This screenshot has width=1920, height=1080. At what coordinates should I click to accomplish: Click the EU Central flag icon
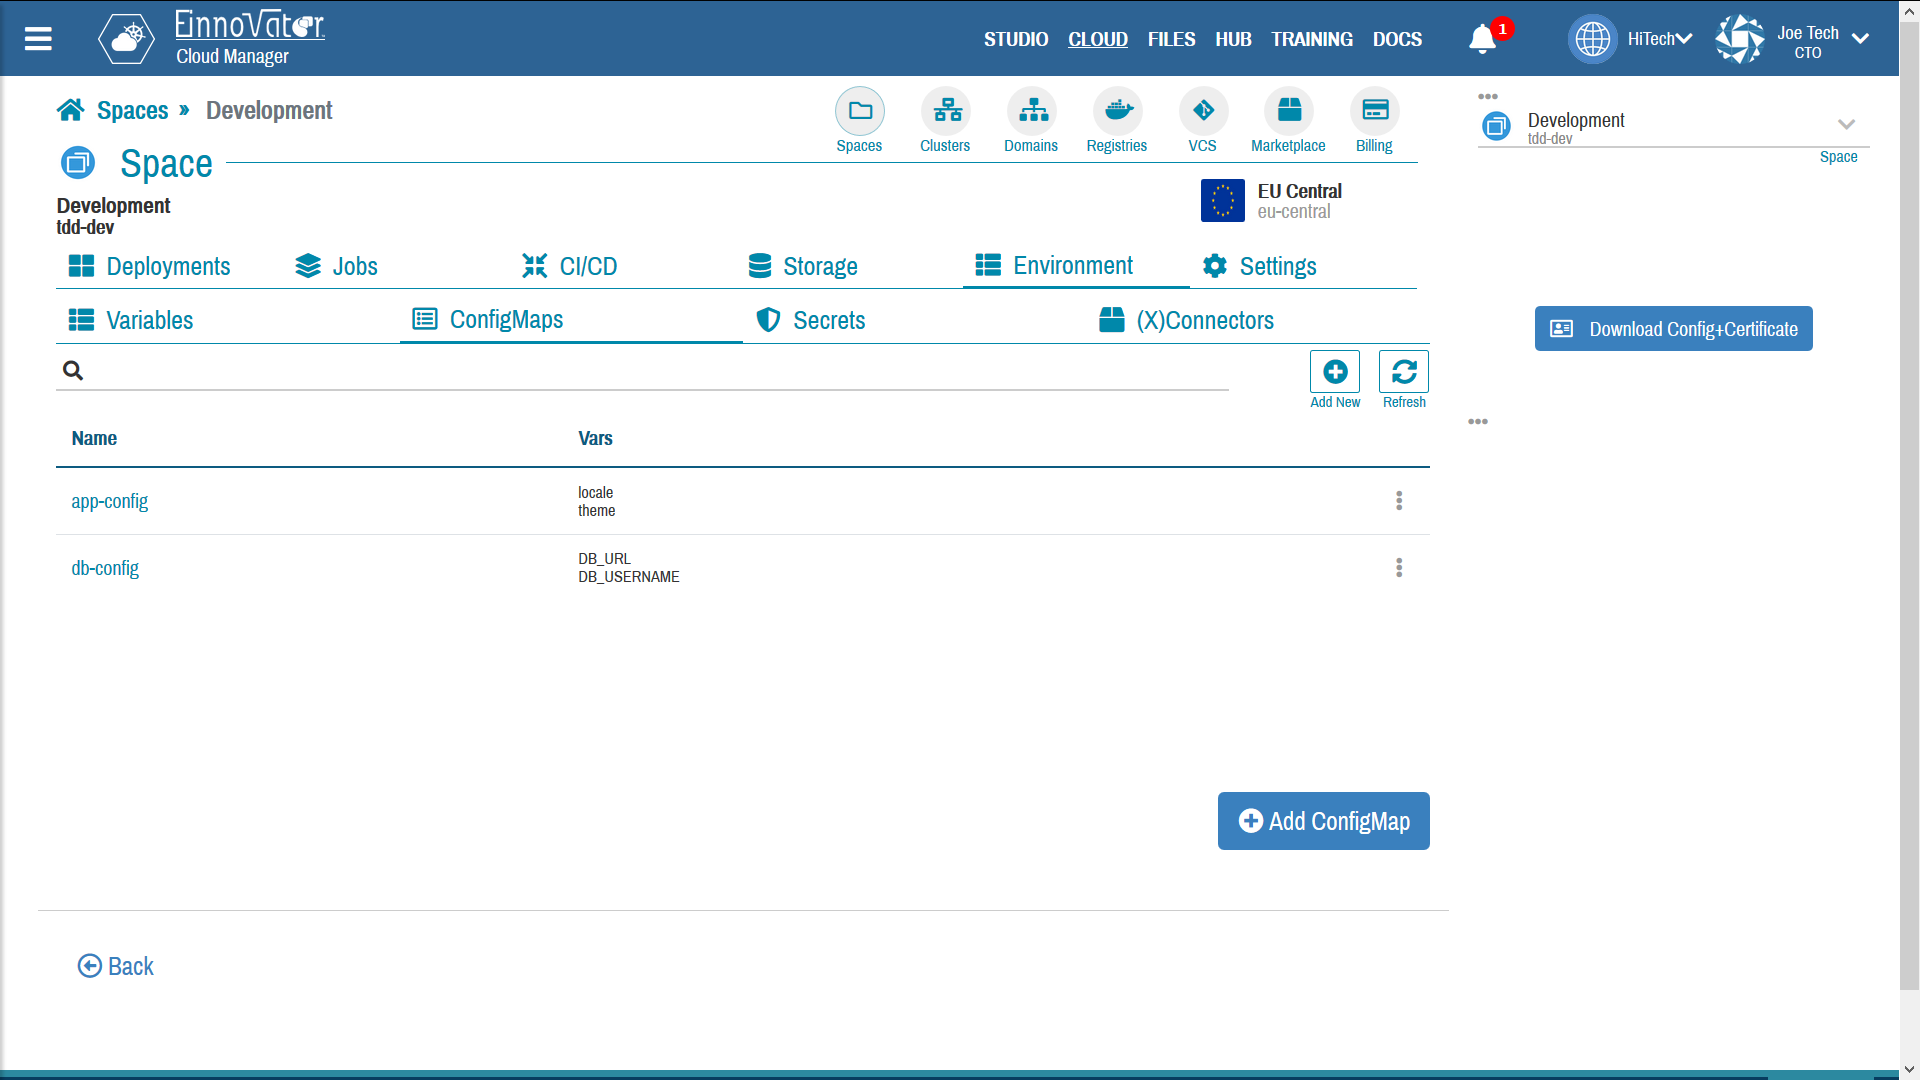[x=1222, y=201]
